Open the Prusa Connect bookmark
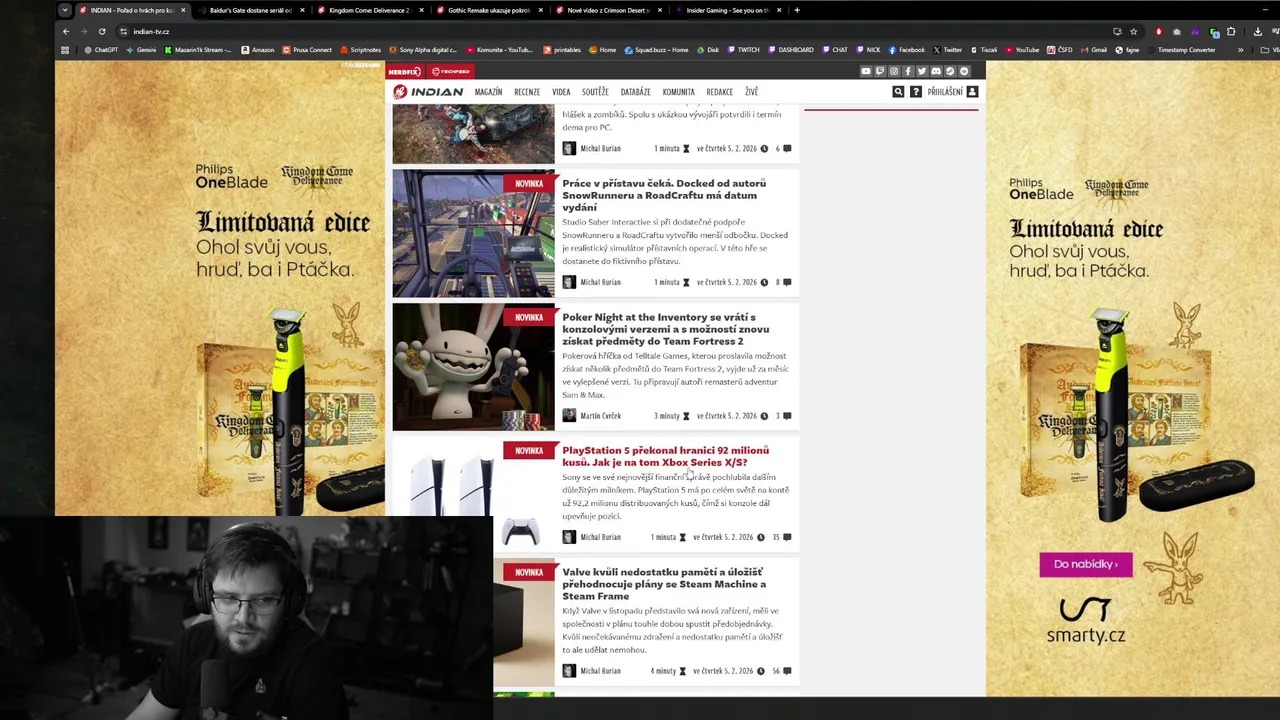 [x=308, y=50]
